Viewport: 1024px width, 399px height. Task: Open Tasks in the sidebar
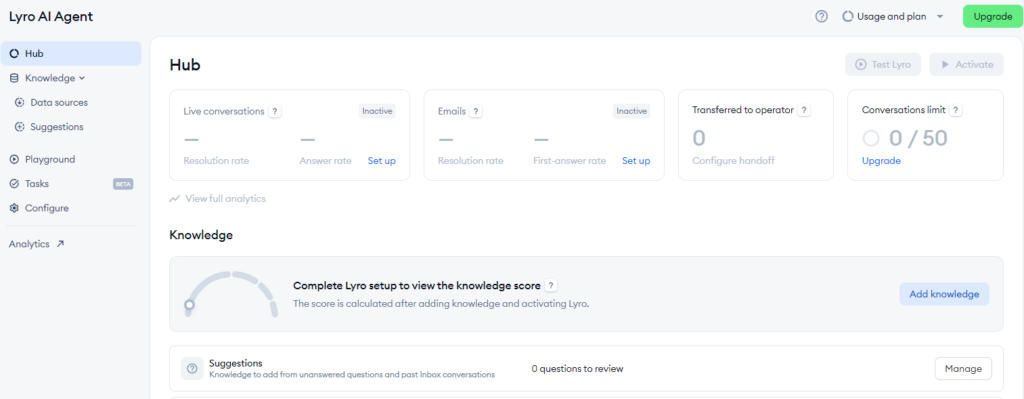pyautogui.click(x=37, y=184)
